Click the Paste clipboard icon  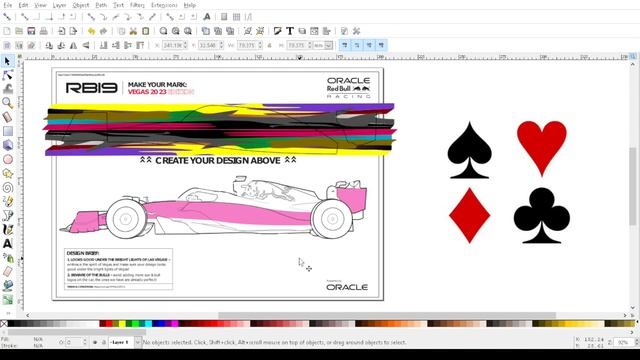tap(146, 31)
